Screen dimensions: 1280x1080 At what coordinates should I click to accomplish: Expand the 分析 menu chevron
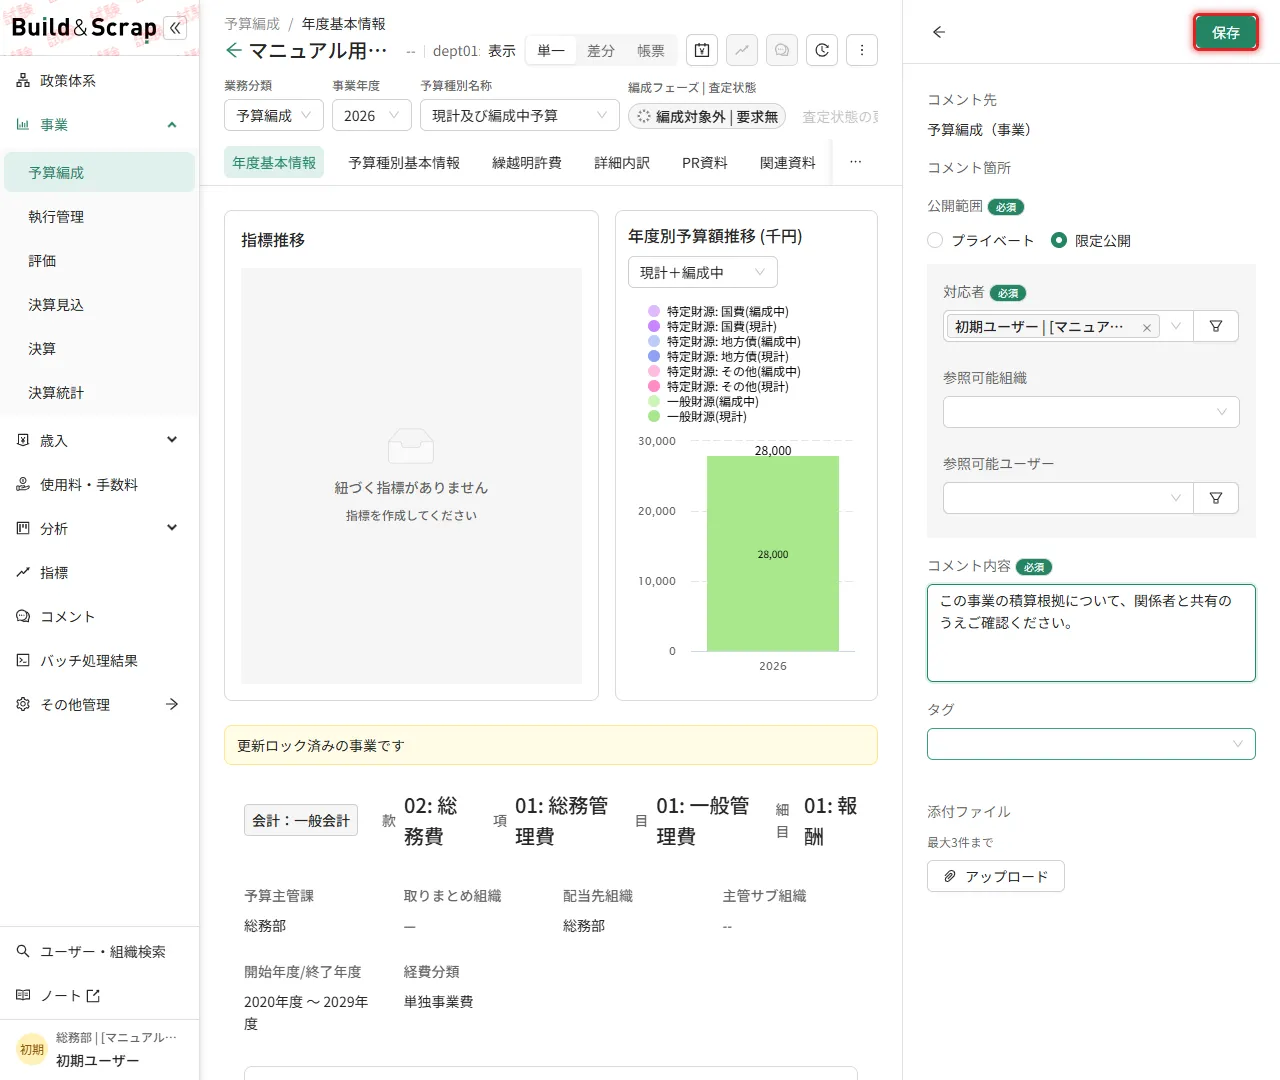tap(172, 528)
